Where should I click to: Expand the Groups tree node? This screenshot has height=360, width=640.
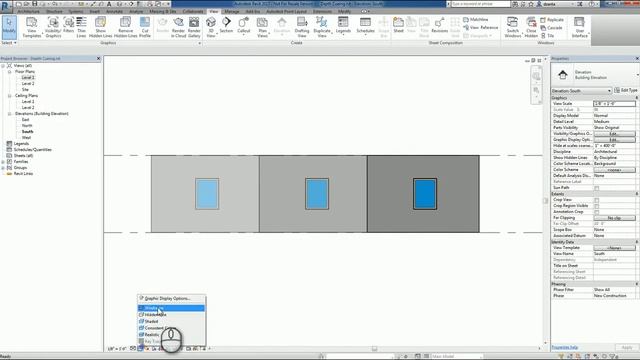(3, 168)
